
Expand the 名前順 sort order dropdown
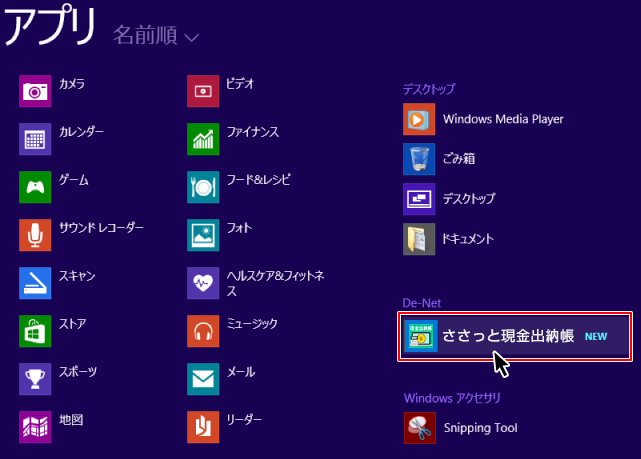pyautogui.click(x=156, y=35)
